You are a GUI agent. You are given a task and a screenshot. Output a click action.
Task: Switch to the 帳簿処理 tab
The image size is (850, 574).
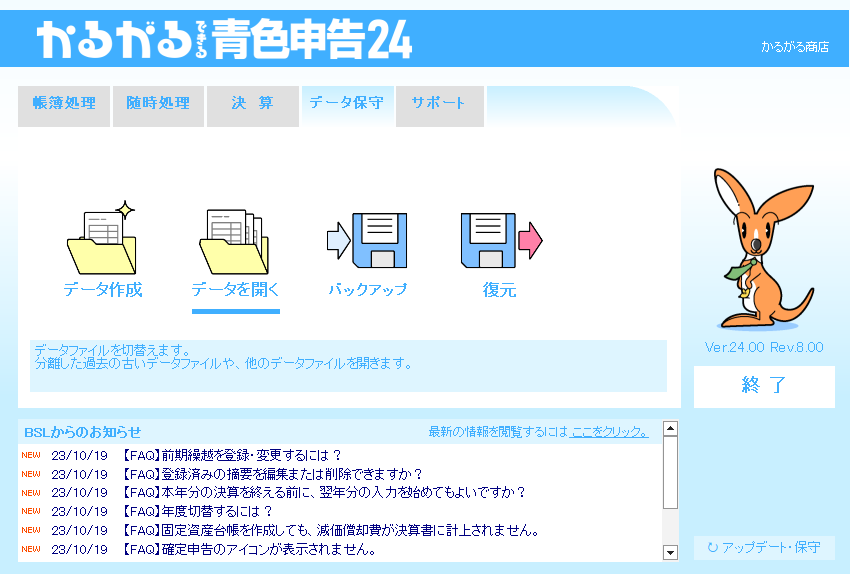point(64,106)
